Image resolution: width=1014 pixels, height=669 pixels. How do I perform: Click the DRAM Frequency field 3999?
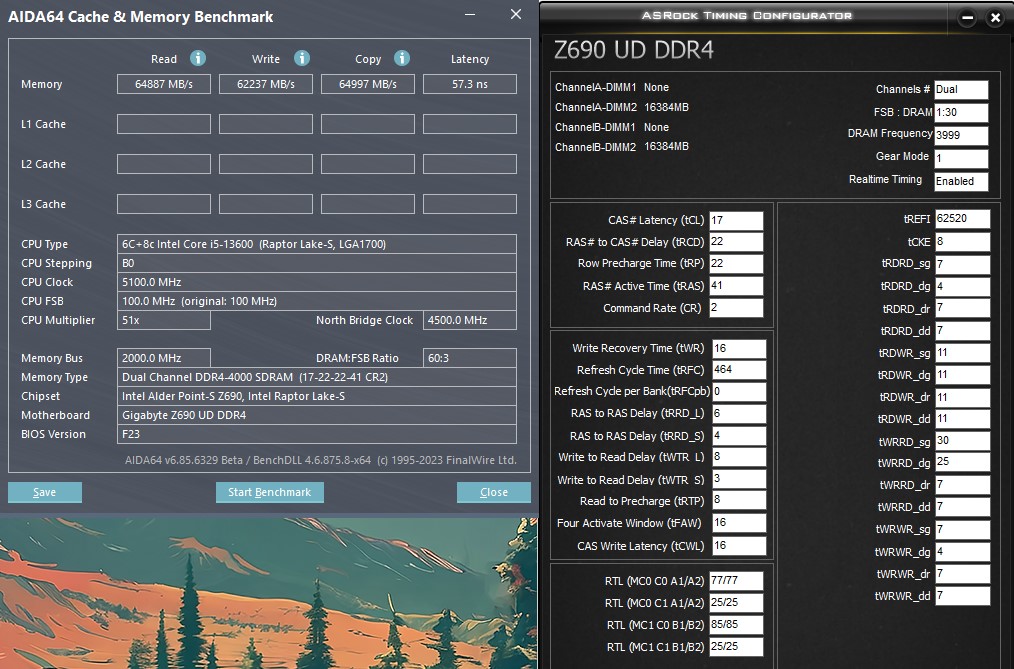coord(961,135)
